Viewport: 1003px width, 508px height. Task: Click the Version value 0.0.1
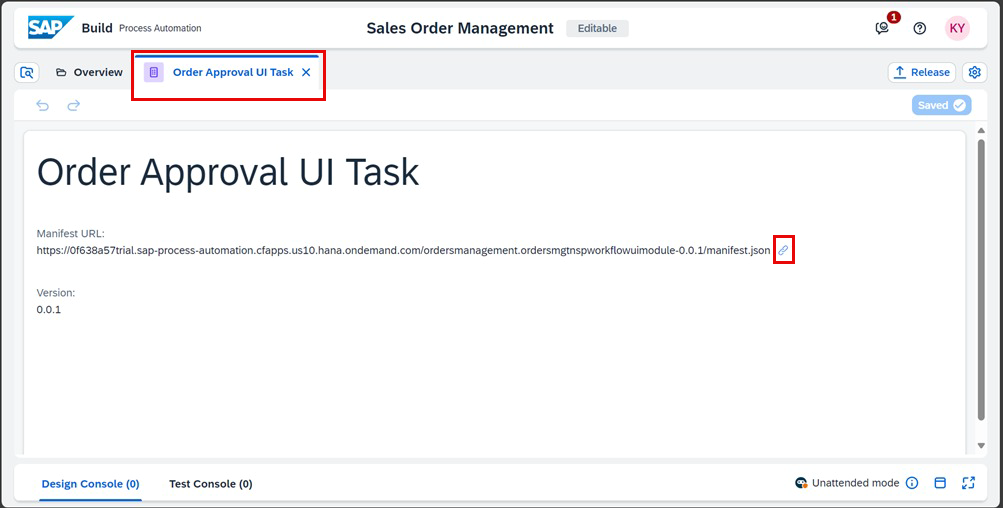click(x=49, y=310)
